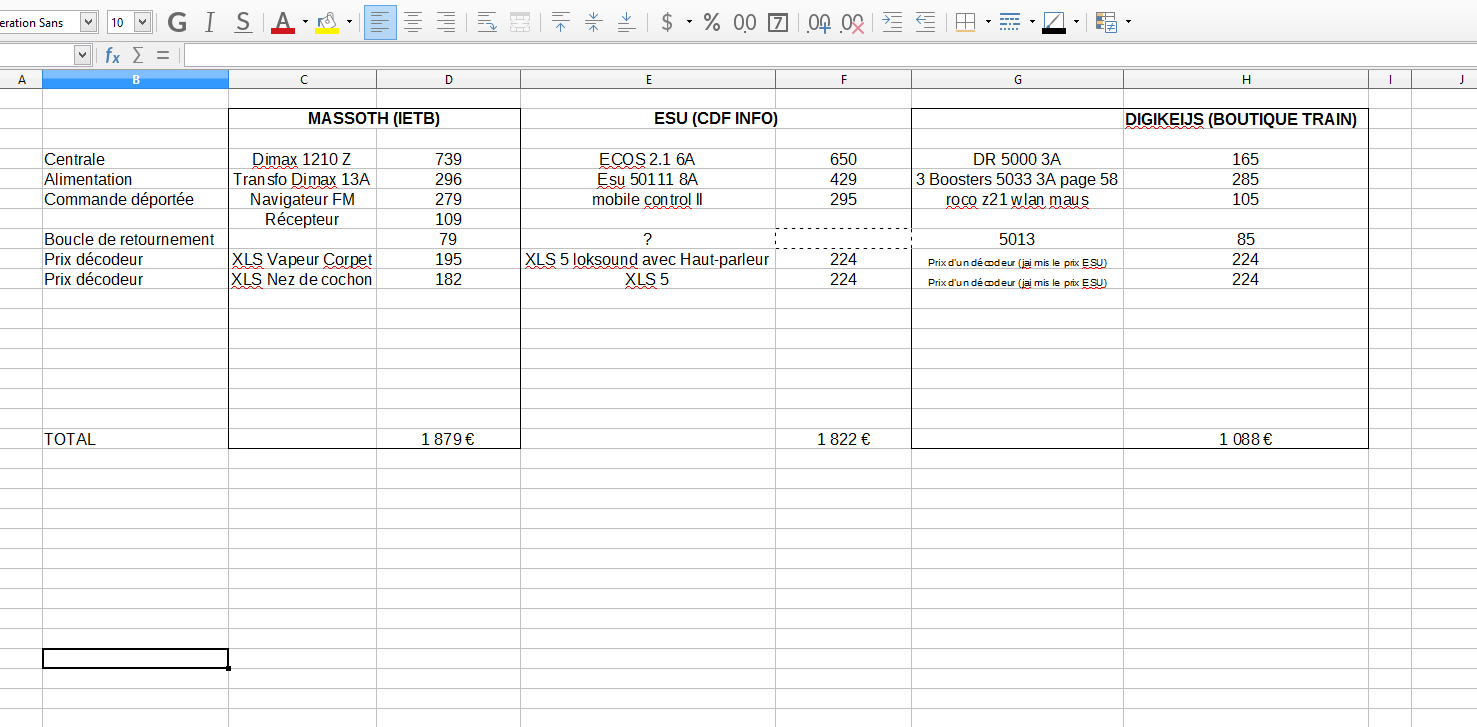Select the question mark cell
Screen dimensions: 1477x727
click(x=648, y=239)
